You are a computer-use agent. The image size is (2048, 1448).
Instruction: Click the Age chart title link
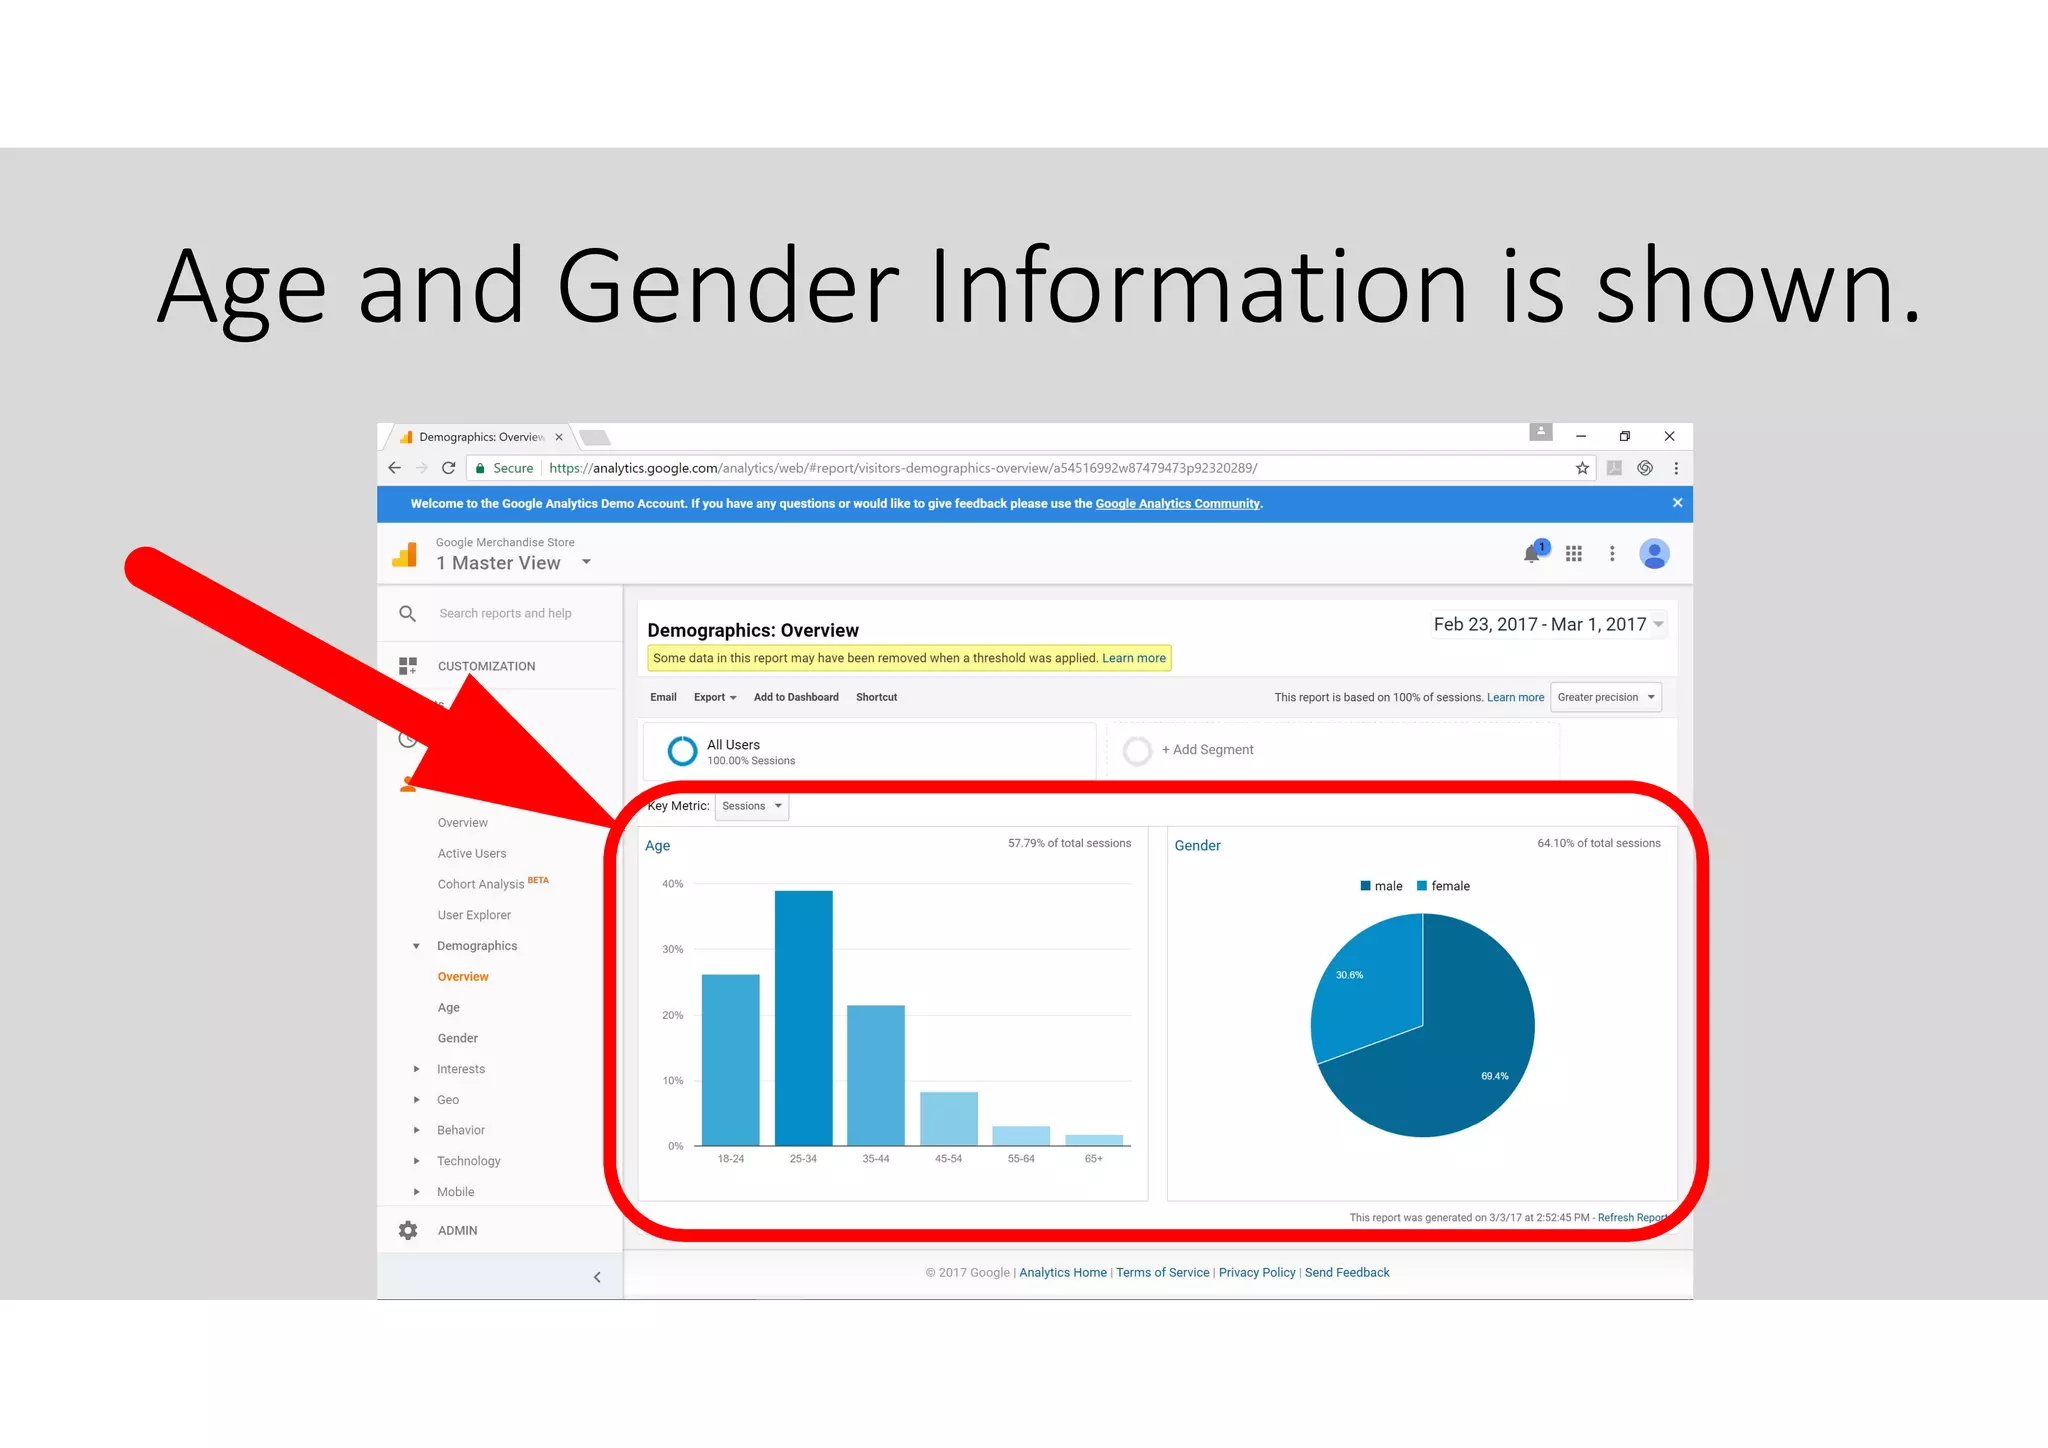[x=658, y=846]
